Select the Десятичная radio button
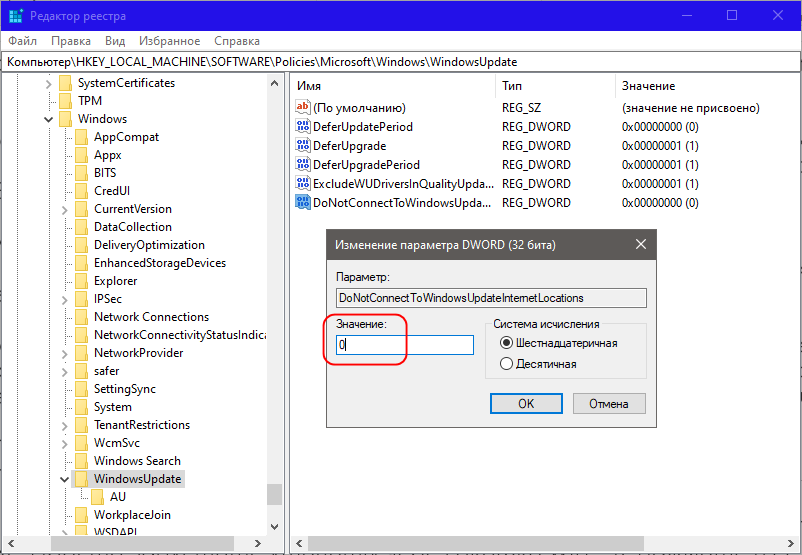 coord(506,364)
